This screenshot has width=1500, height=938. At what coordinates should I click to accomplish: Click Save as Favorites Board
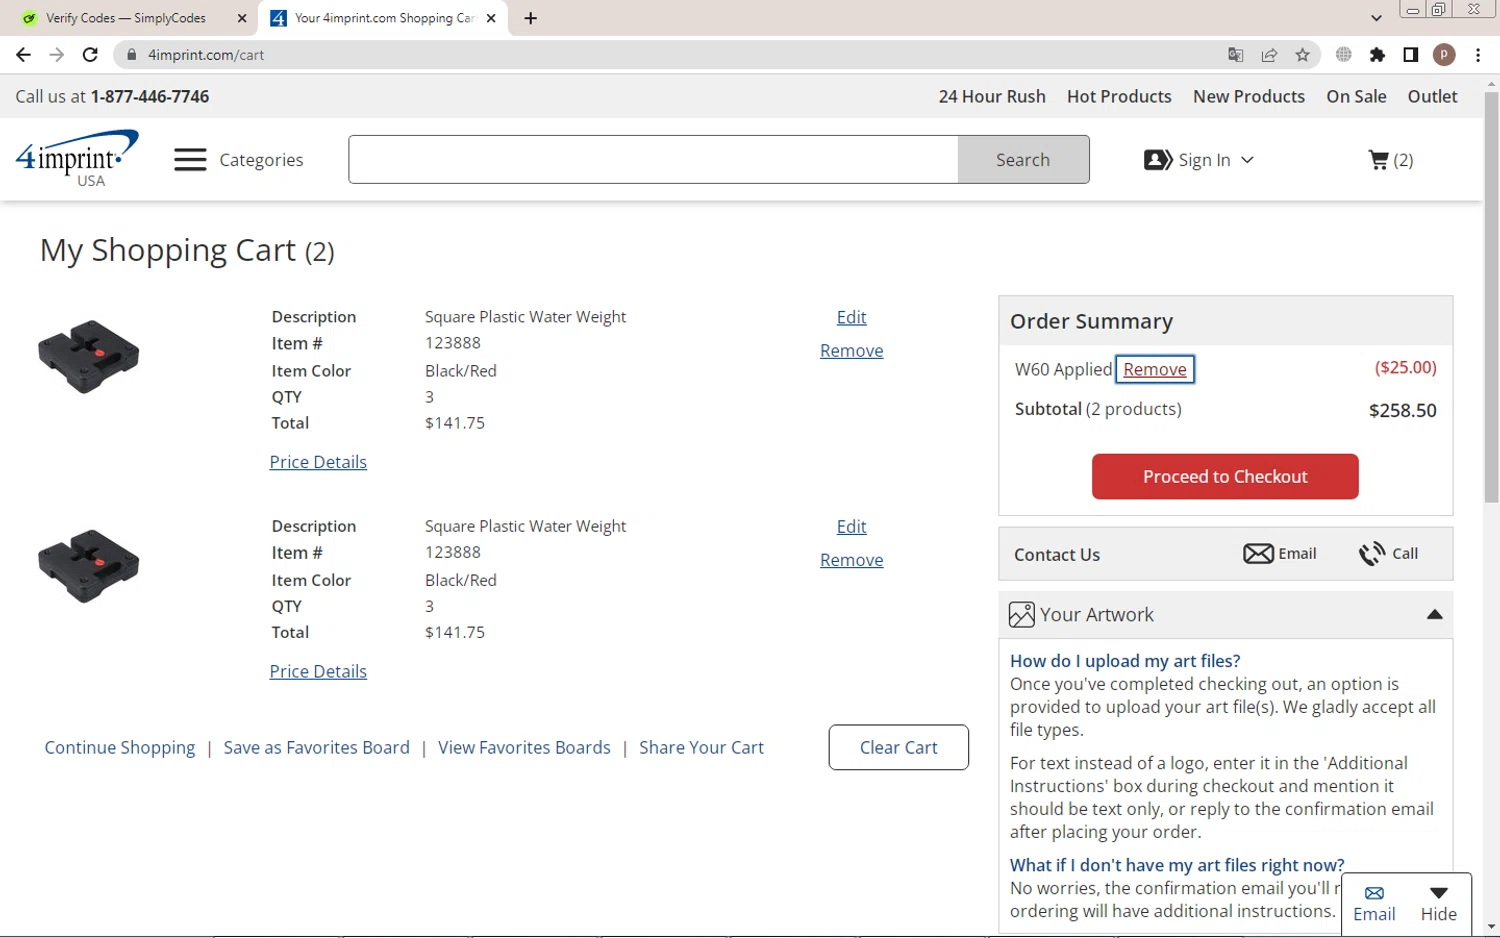tap(317, 748)
